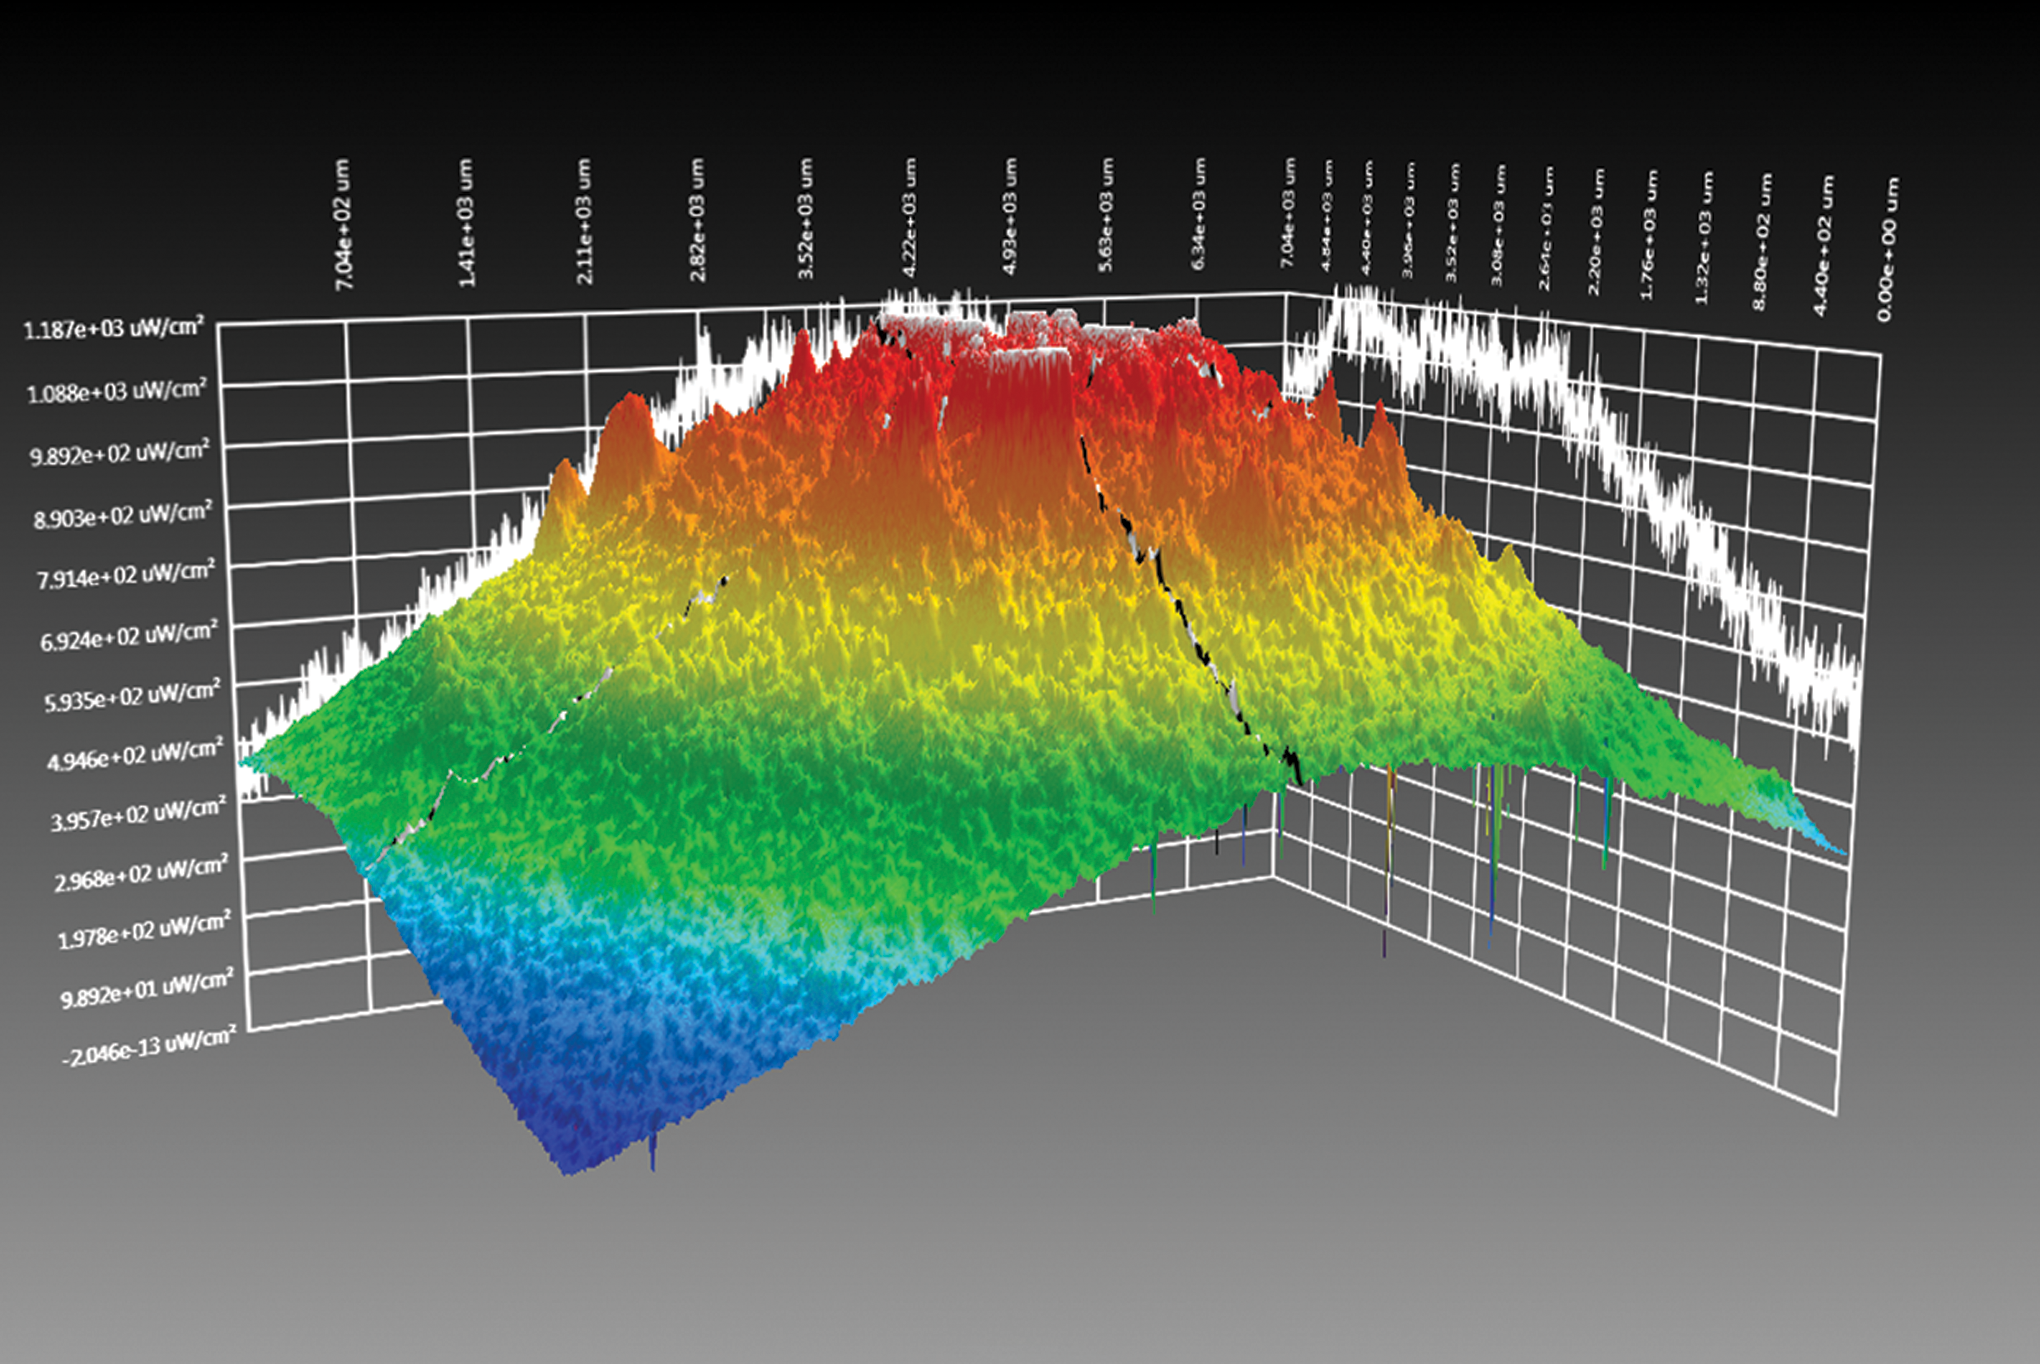Select the 4.946e+02 uW/cm² axis label

(x=134, y=755)
